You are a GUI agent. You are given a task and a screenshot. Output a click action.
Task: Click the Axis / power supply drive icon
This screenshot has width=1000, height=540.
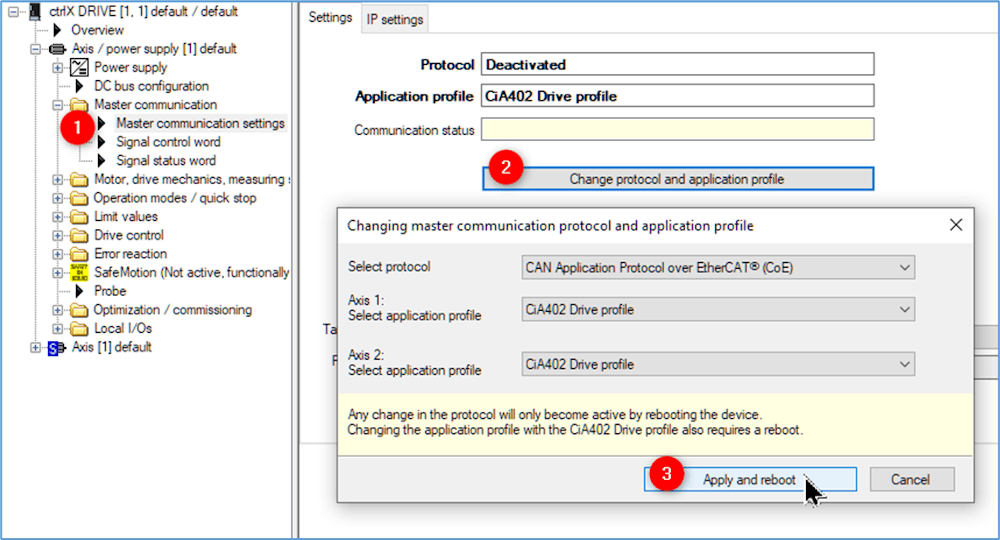tap(57, 49)
